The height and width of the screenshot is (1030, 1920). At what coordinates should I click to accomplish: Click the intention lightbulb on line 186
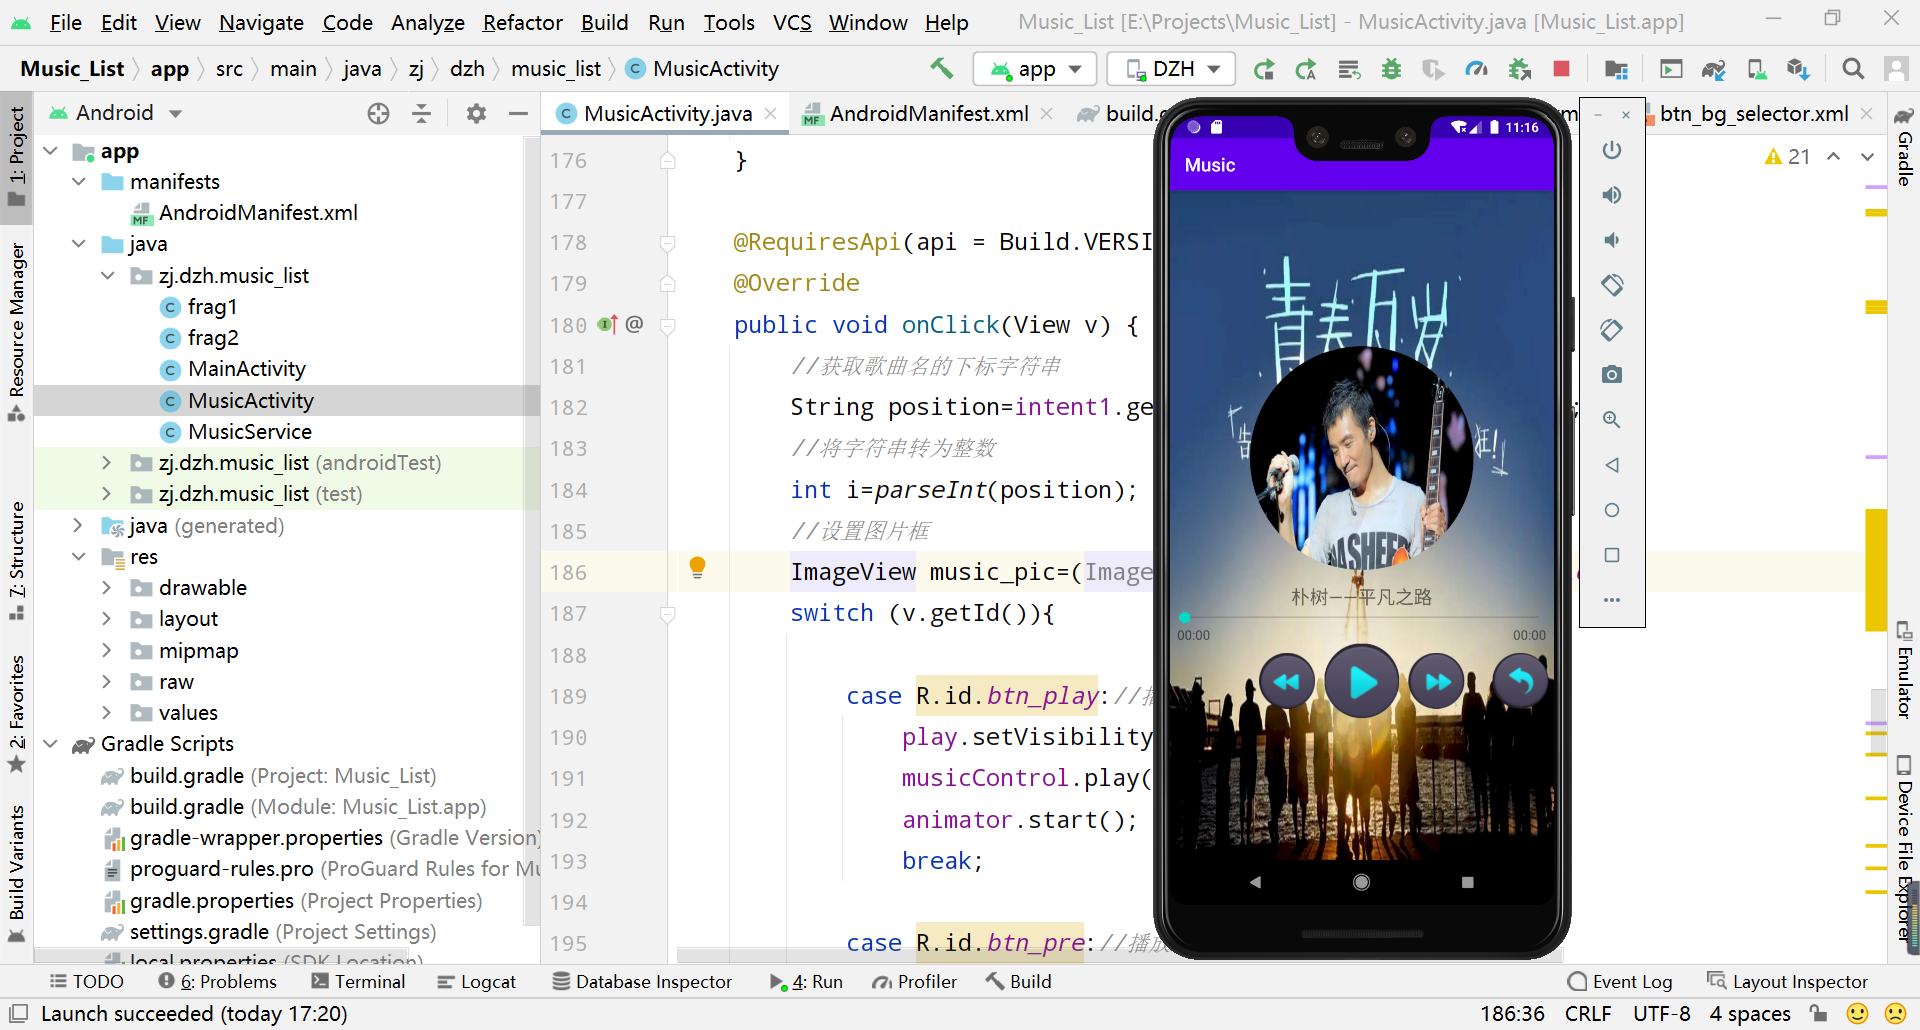pos(698,568)
